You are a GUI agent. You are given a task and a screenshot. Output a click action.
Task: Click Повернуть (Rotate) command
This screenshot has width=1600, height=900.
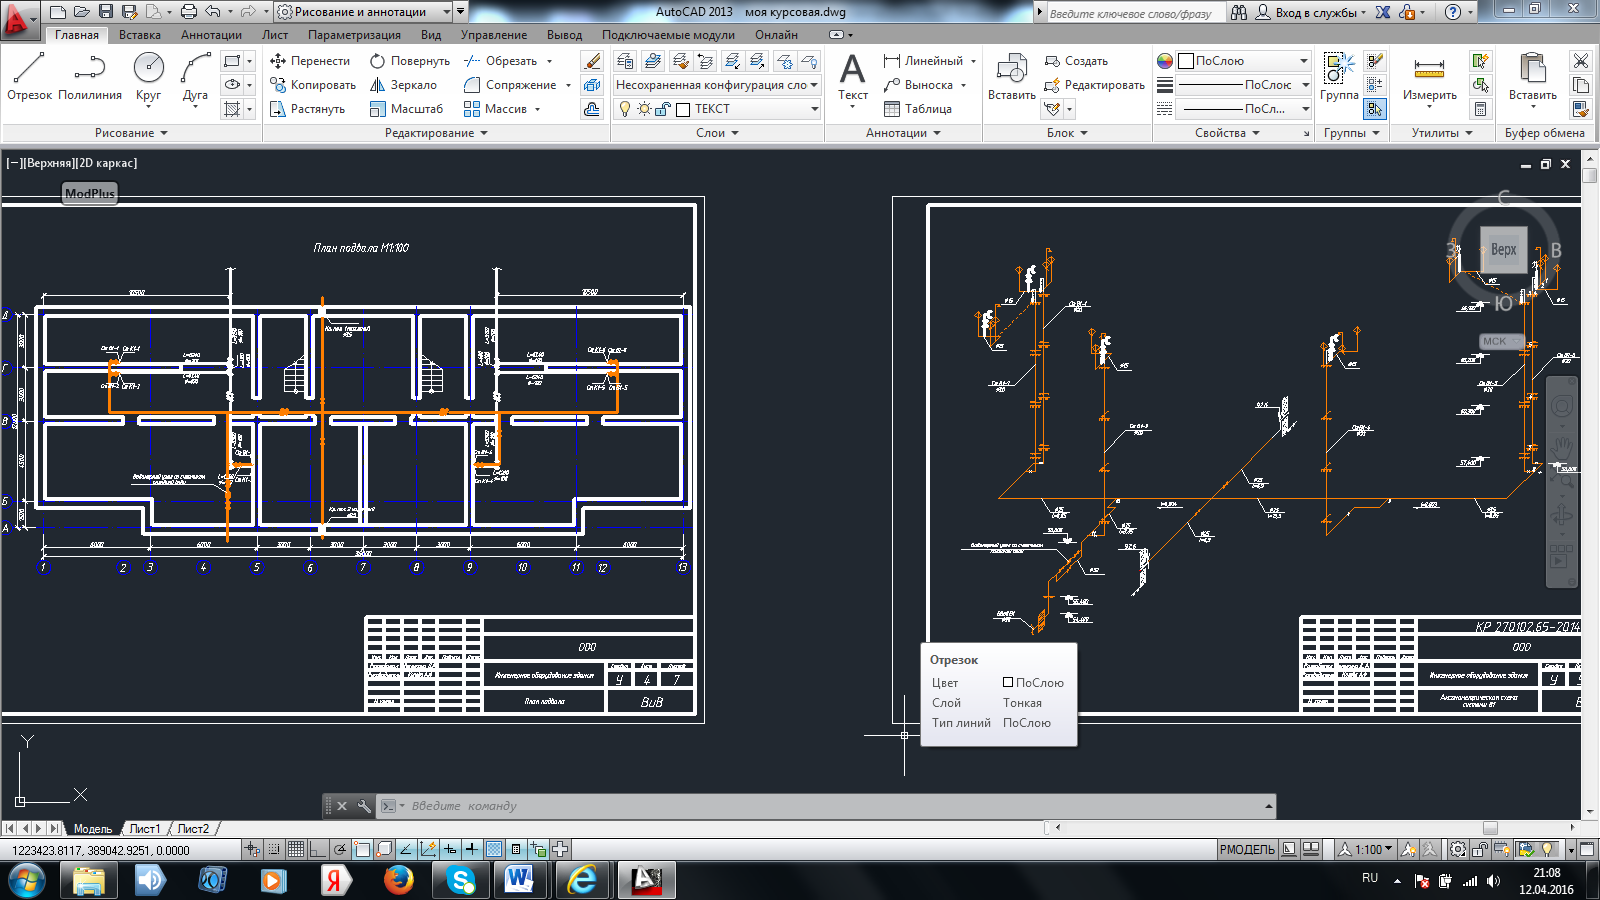click(x=410, y=61)
